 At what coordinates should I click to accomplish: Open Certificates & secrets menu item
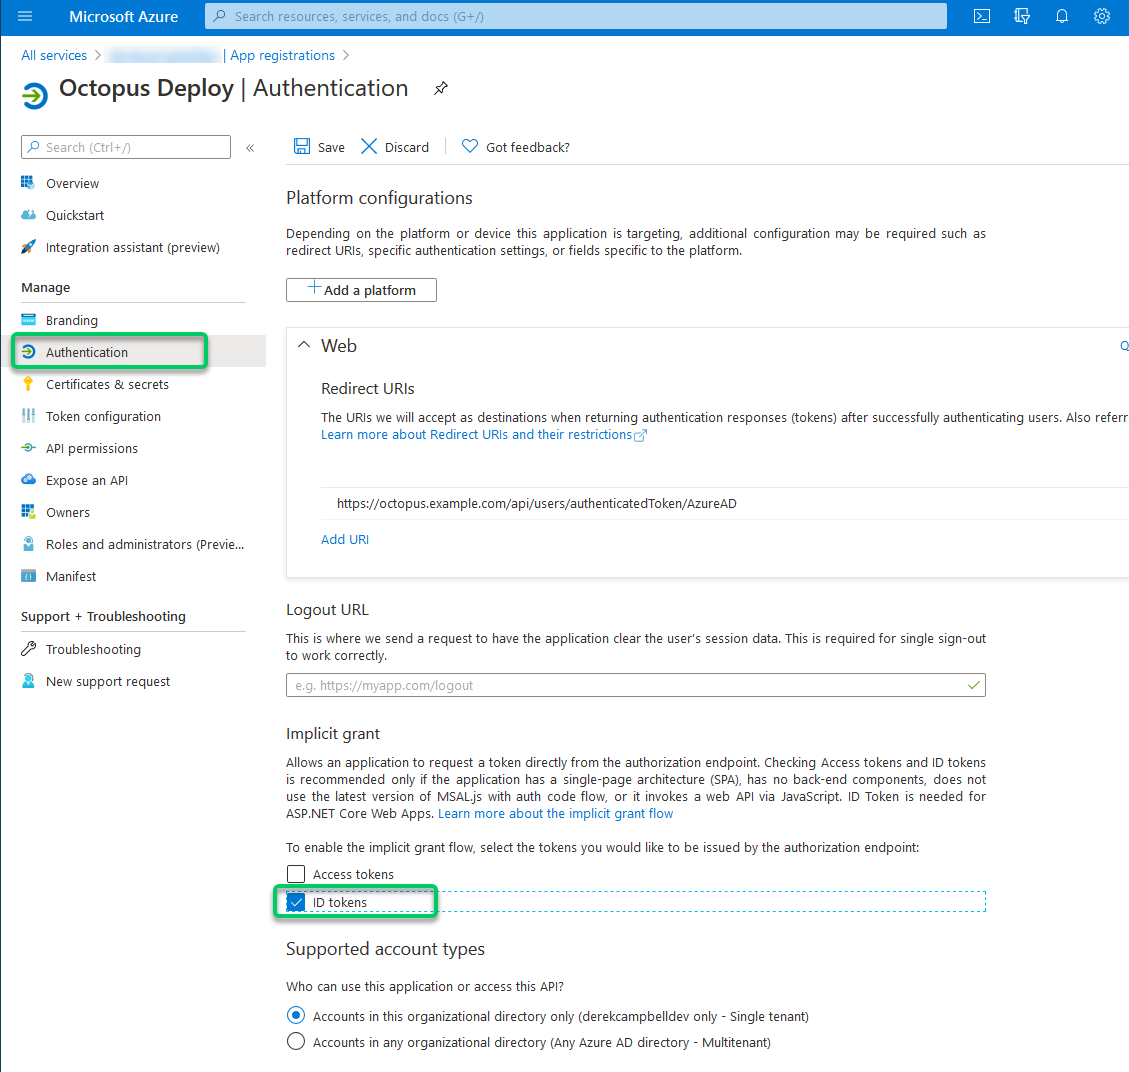click(x=107, y=385)
